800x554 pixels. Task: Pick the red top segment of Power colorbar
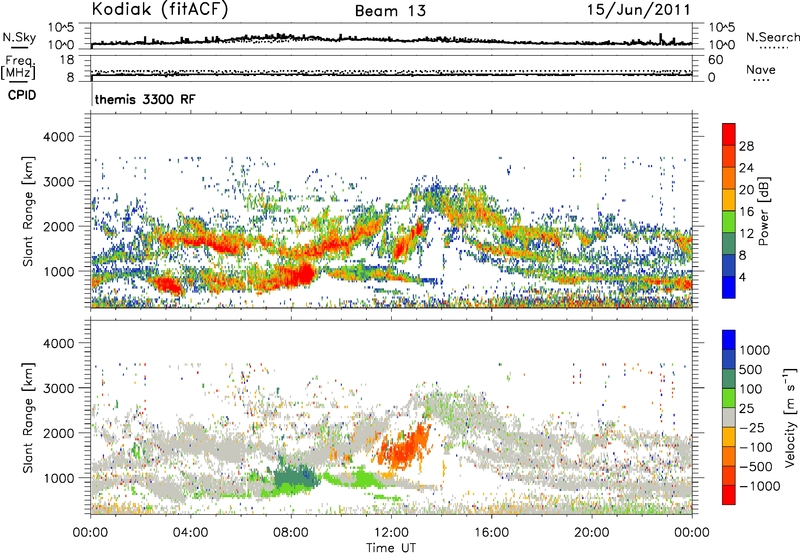(x=729, y=135)
